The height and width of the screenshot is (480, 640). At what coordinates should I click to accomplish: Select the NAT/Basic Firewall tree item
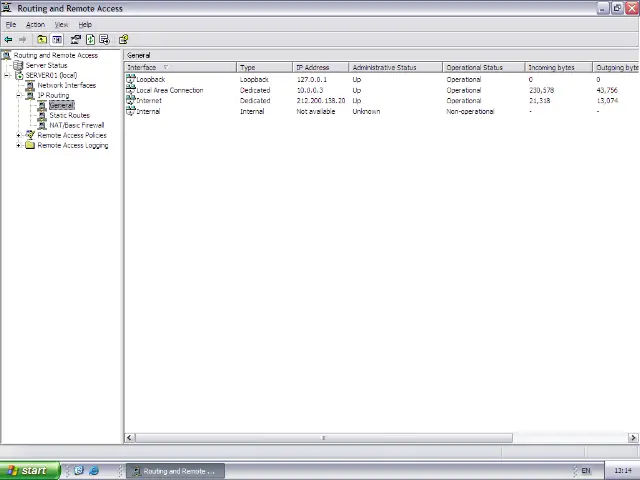click(77, 125)
